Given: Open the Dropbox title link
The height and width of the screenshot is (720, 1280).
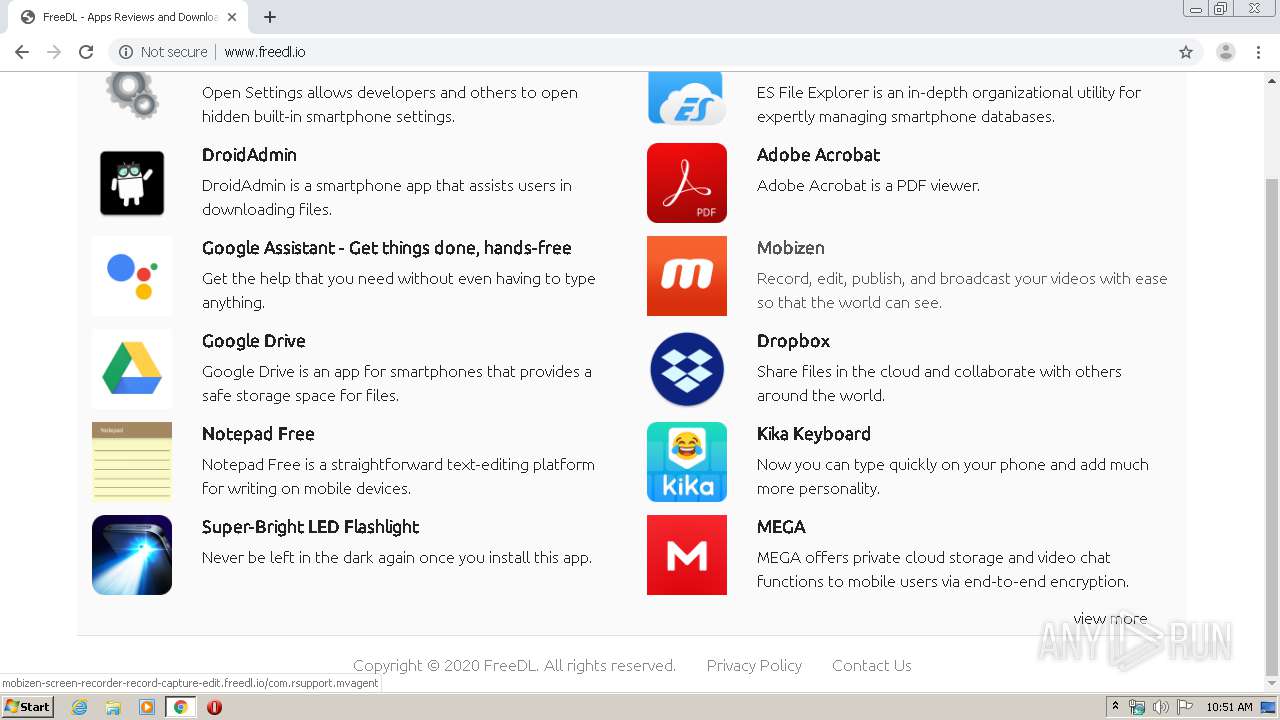Looking at the screenshot, I should point(793,341).
